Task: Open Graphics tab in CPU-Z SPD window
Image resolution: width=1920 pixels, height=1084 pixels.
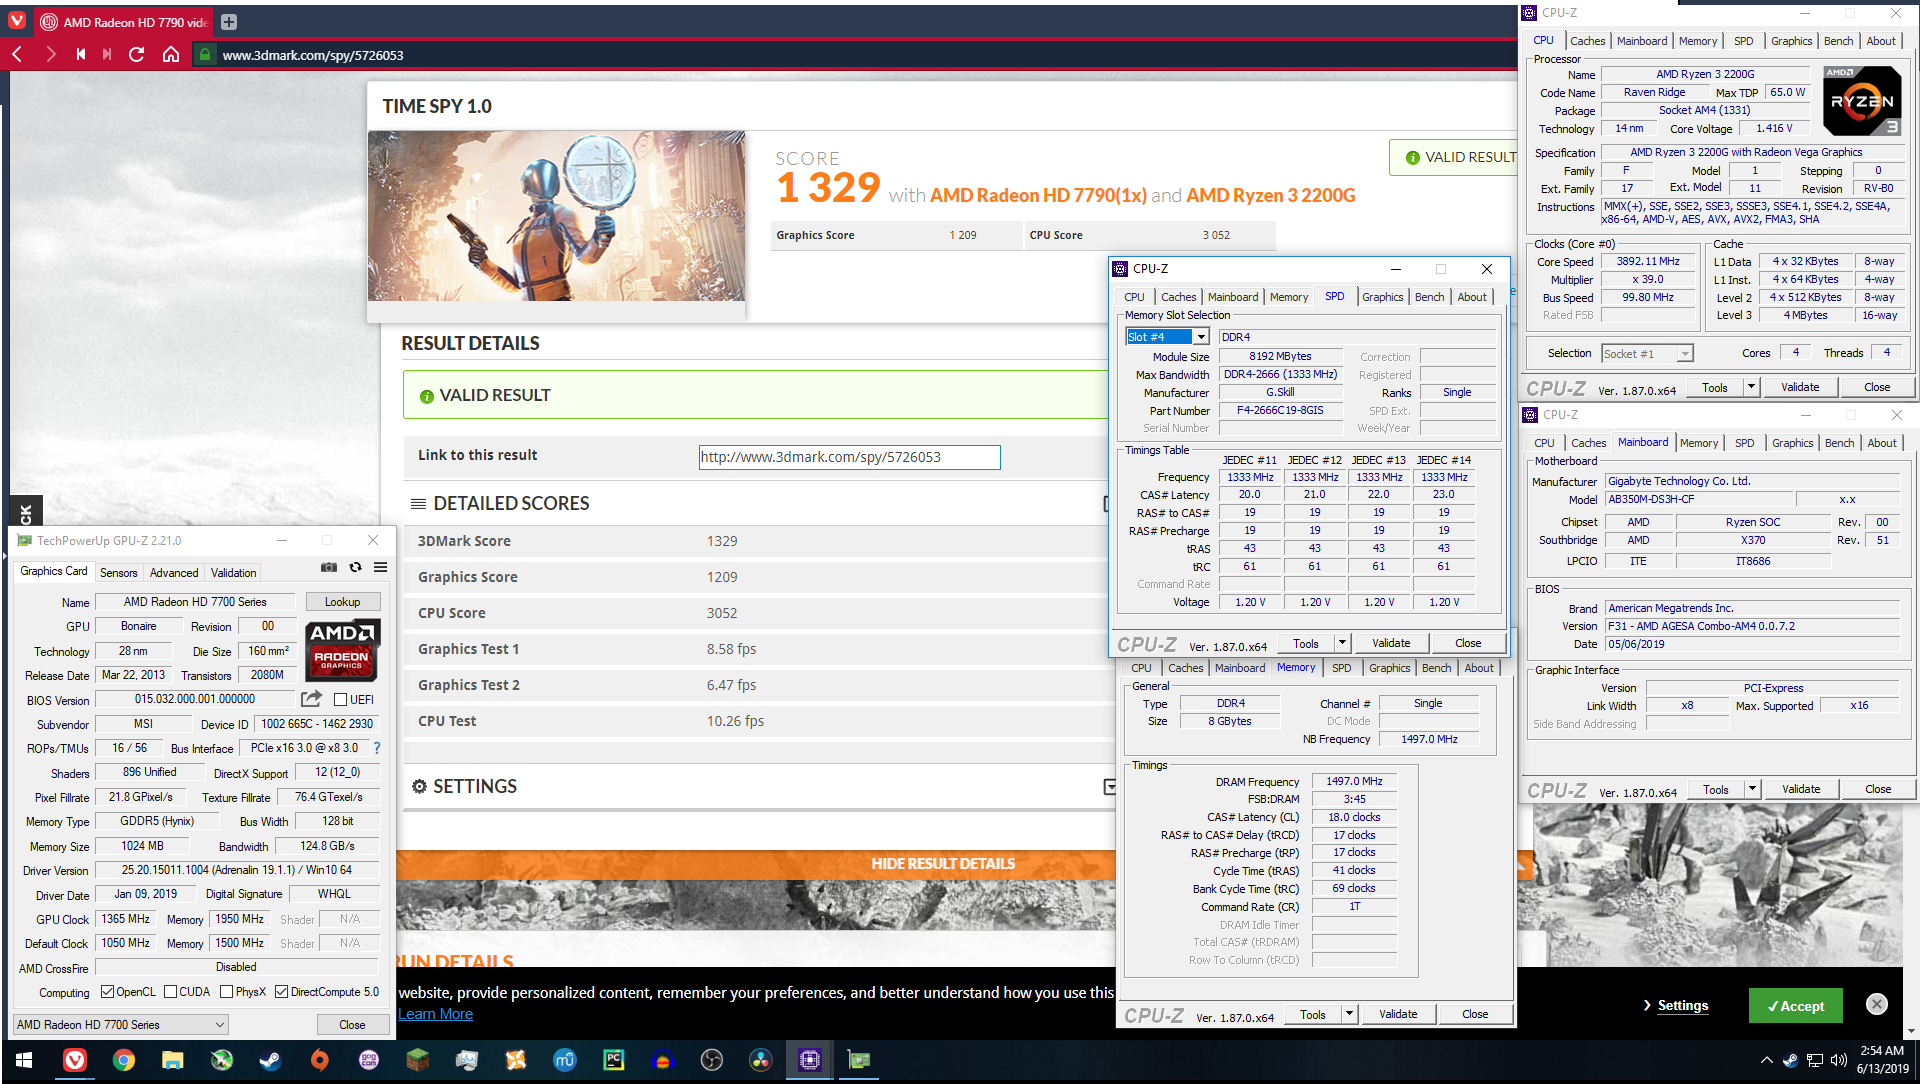Action: pos(1382,297)
